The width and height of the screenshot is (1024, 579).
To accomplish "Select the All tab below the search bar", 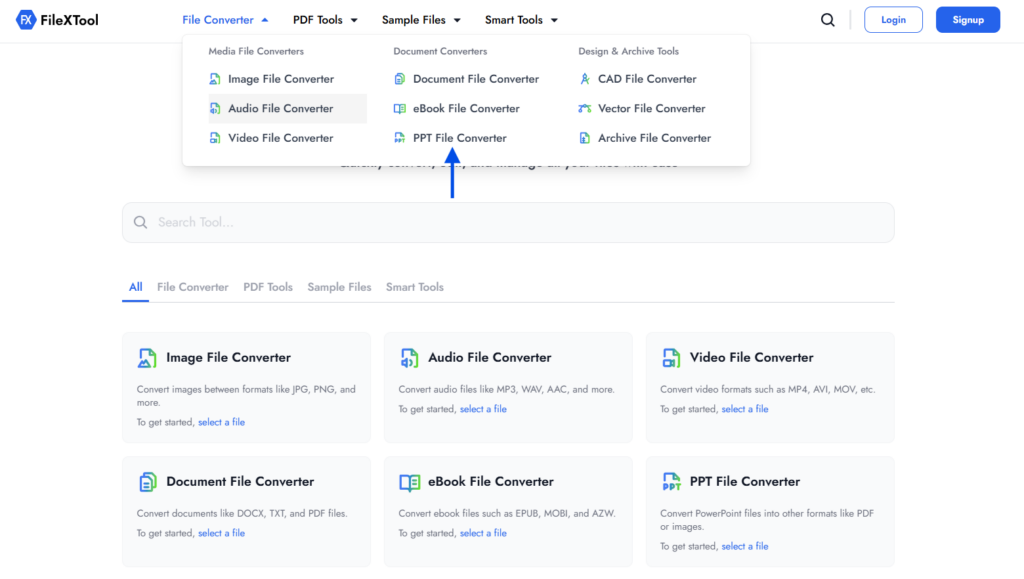I will point(135,286).
